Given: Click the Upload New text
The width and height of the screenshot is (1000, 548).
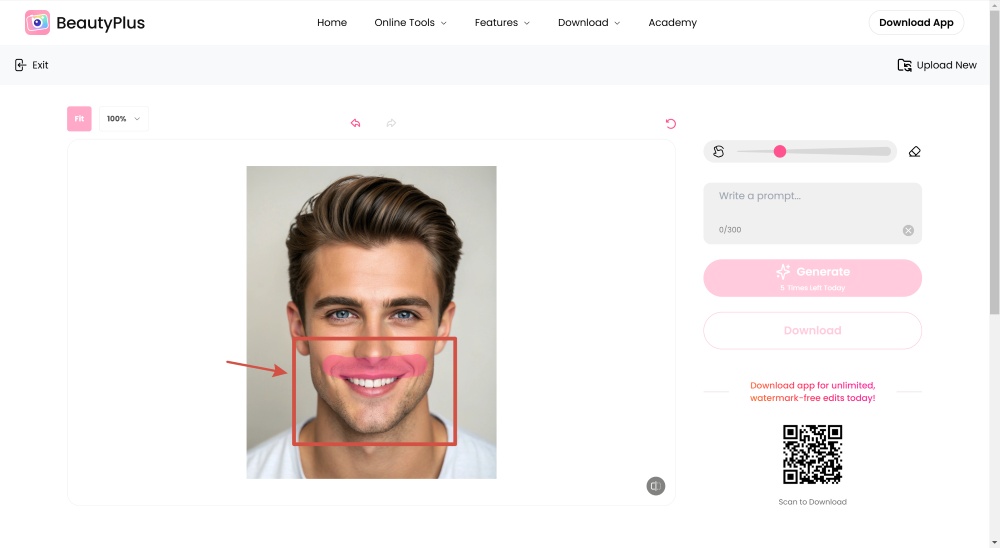Looking at the screenshot, I should pos(946,65).
